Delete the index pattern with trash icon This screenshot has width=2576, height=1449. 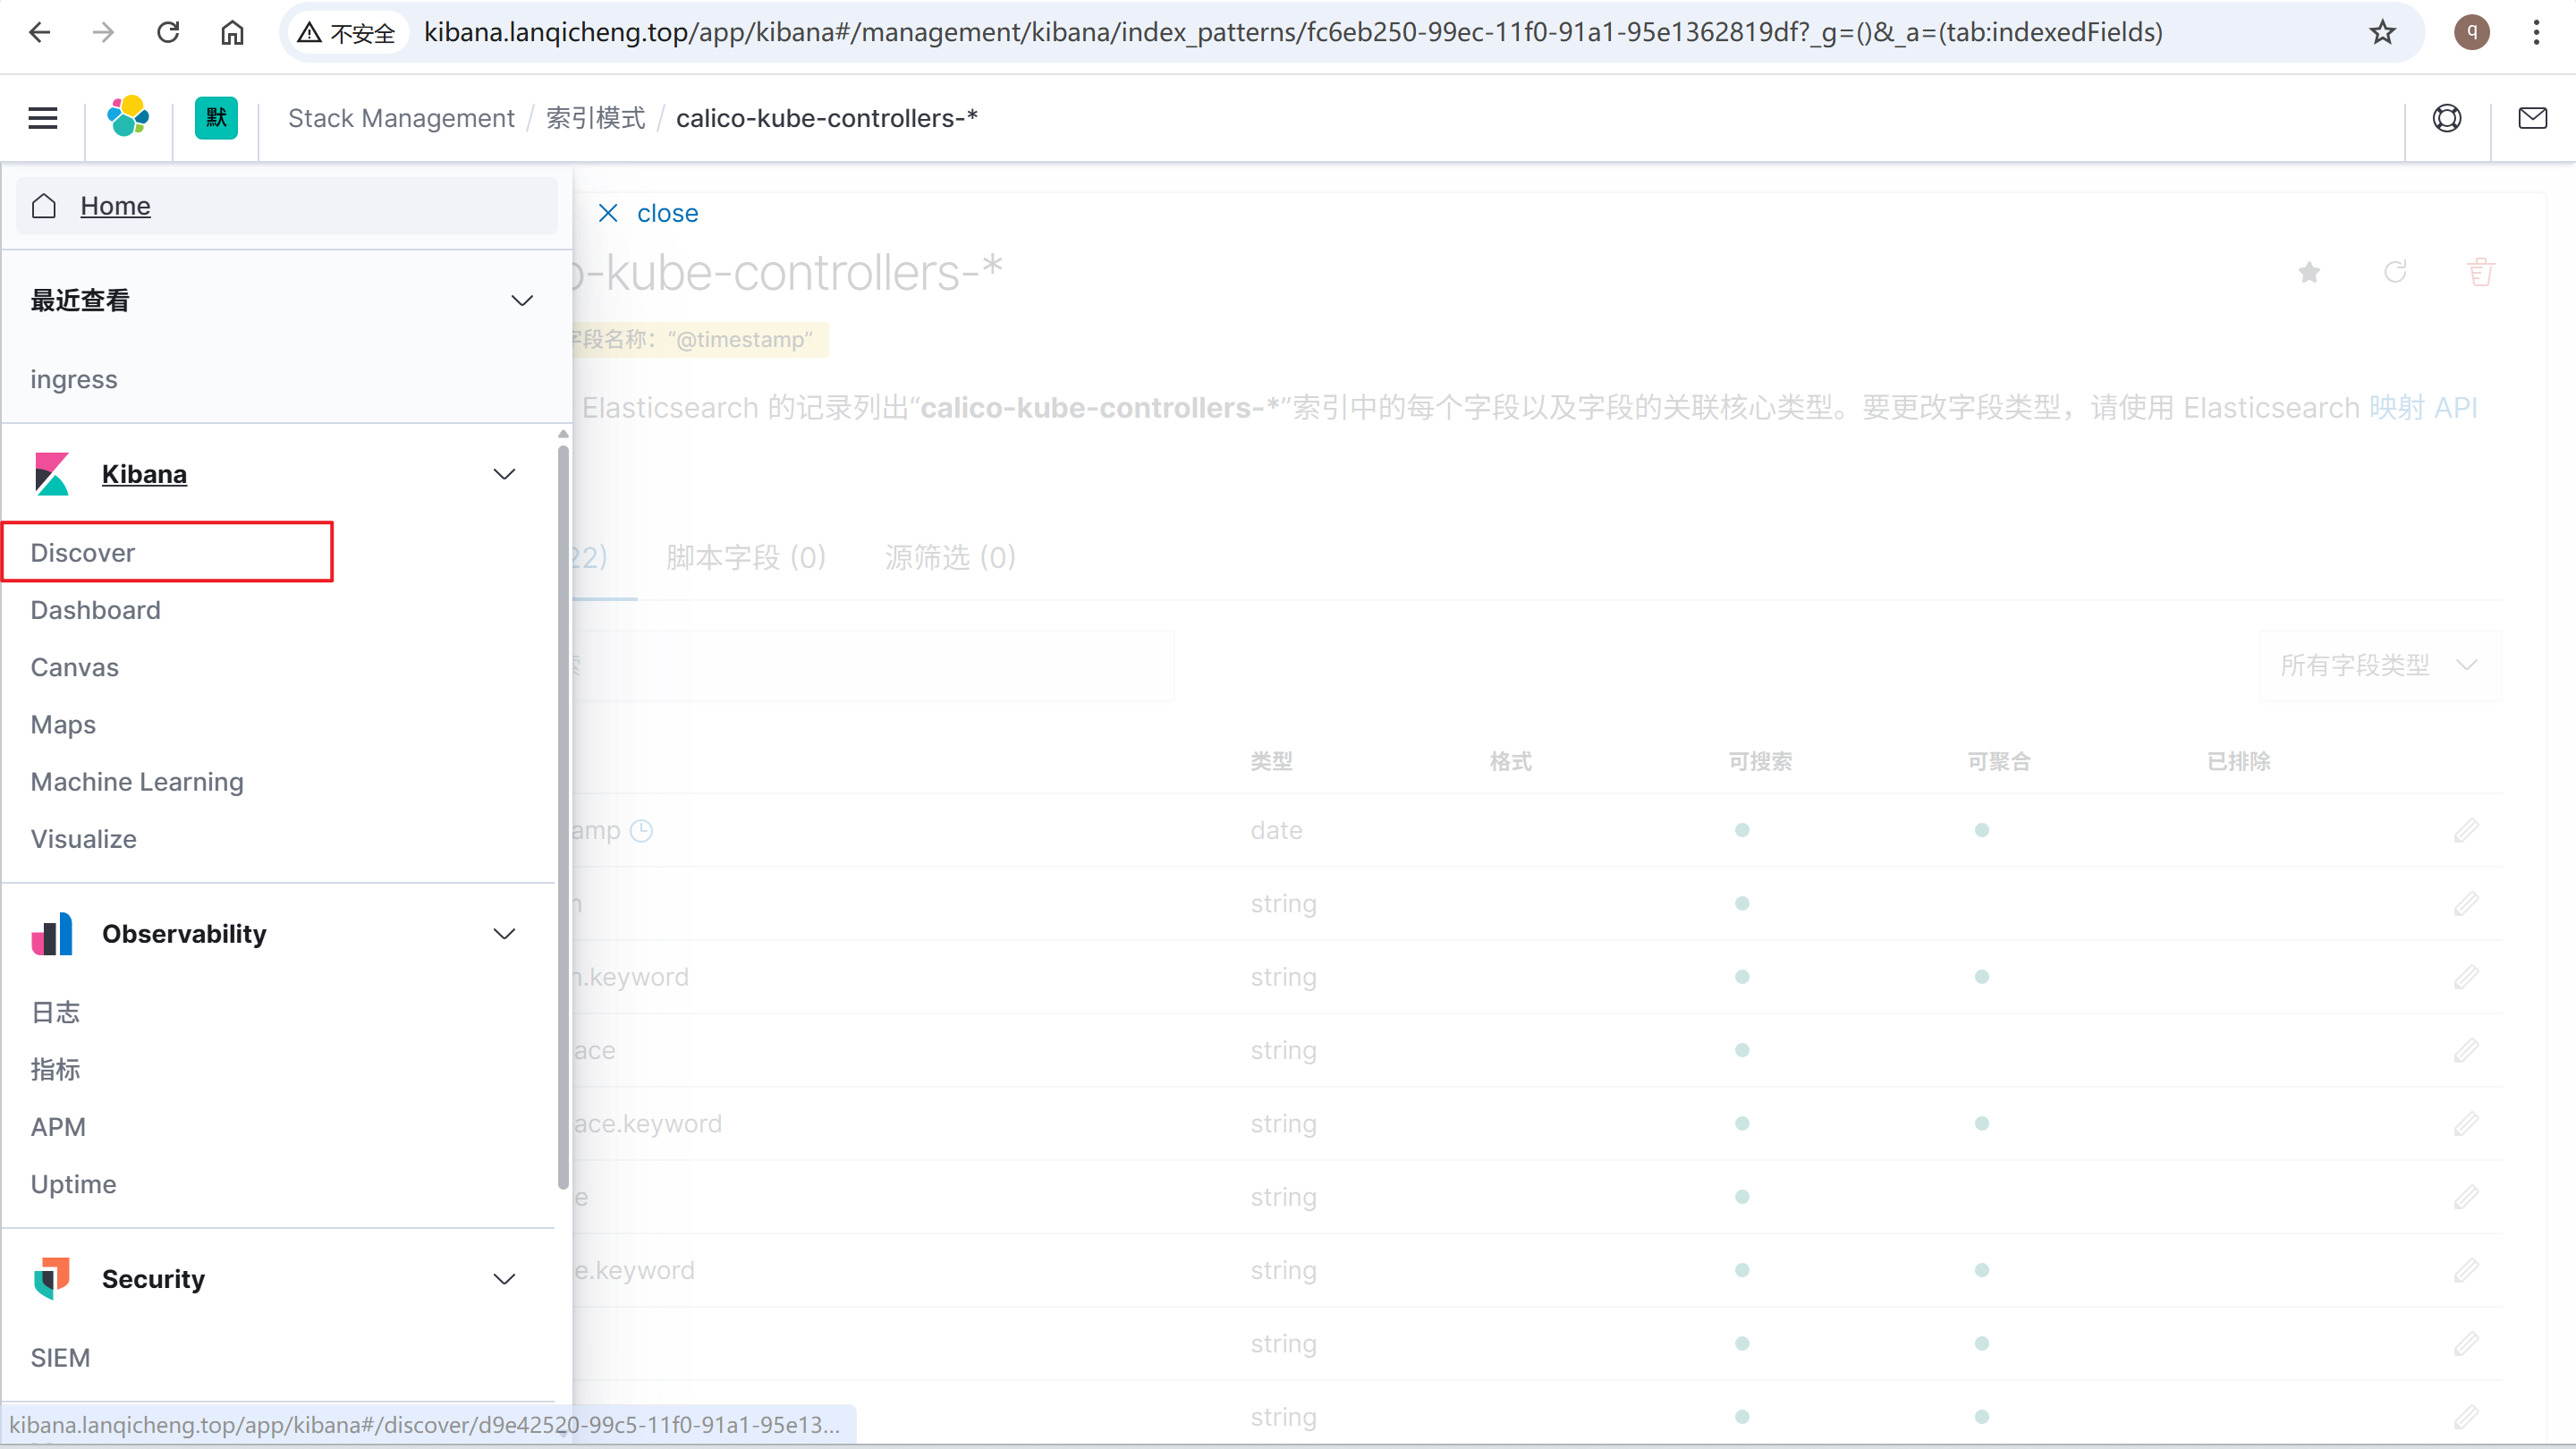click(x=2481, y=272)
